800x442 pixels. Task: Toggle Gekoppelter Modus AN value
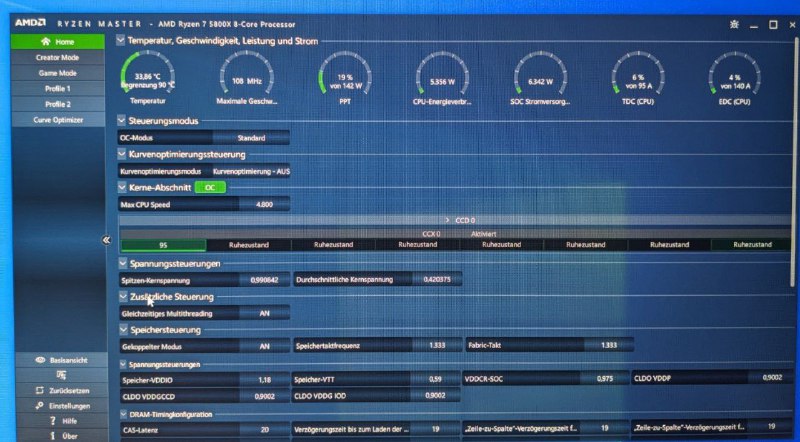click(264, 346)
